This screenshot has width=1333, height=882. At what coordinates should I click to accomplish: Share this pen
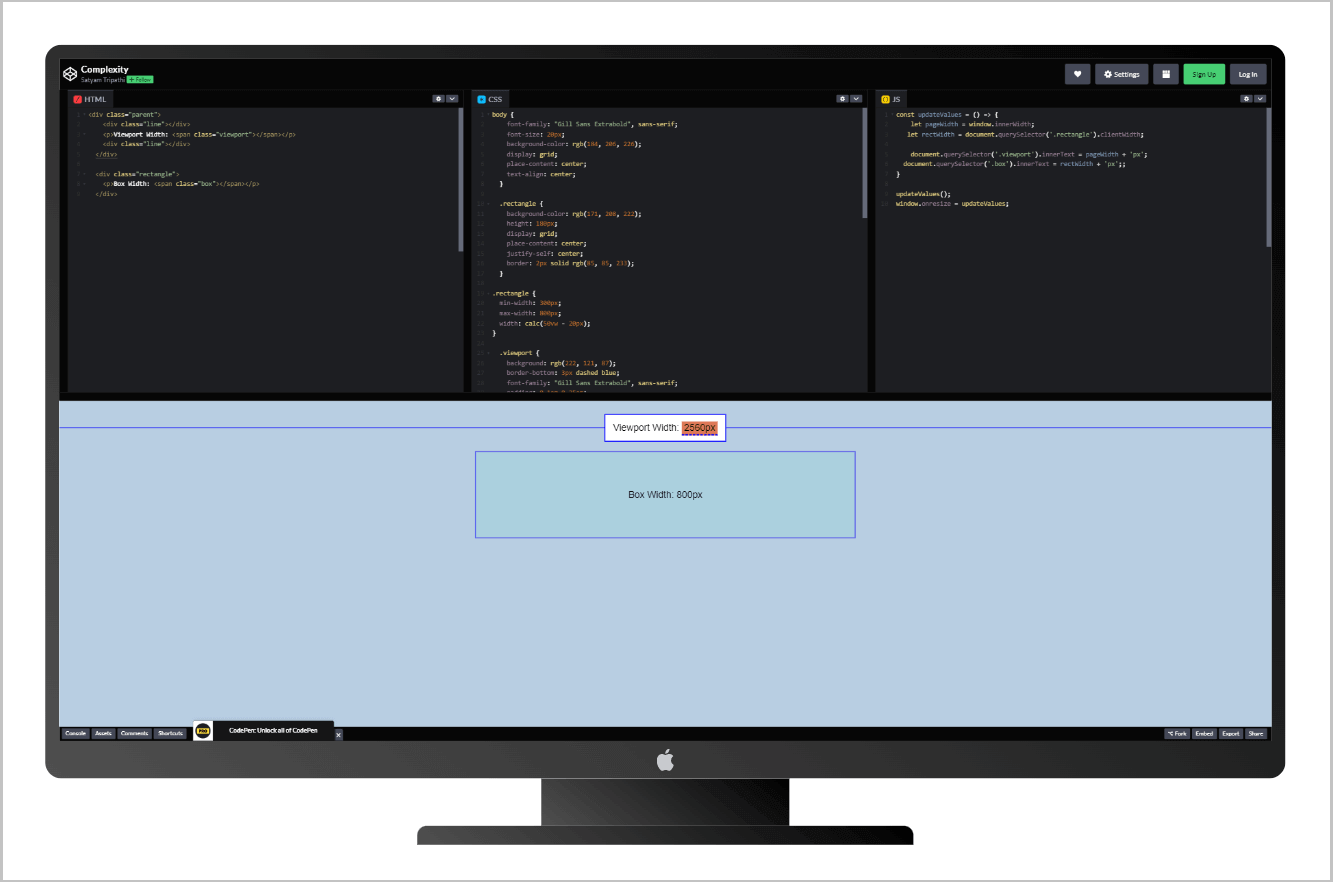(x=1256, y=733)
